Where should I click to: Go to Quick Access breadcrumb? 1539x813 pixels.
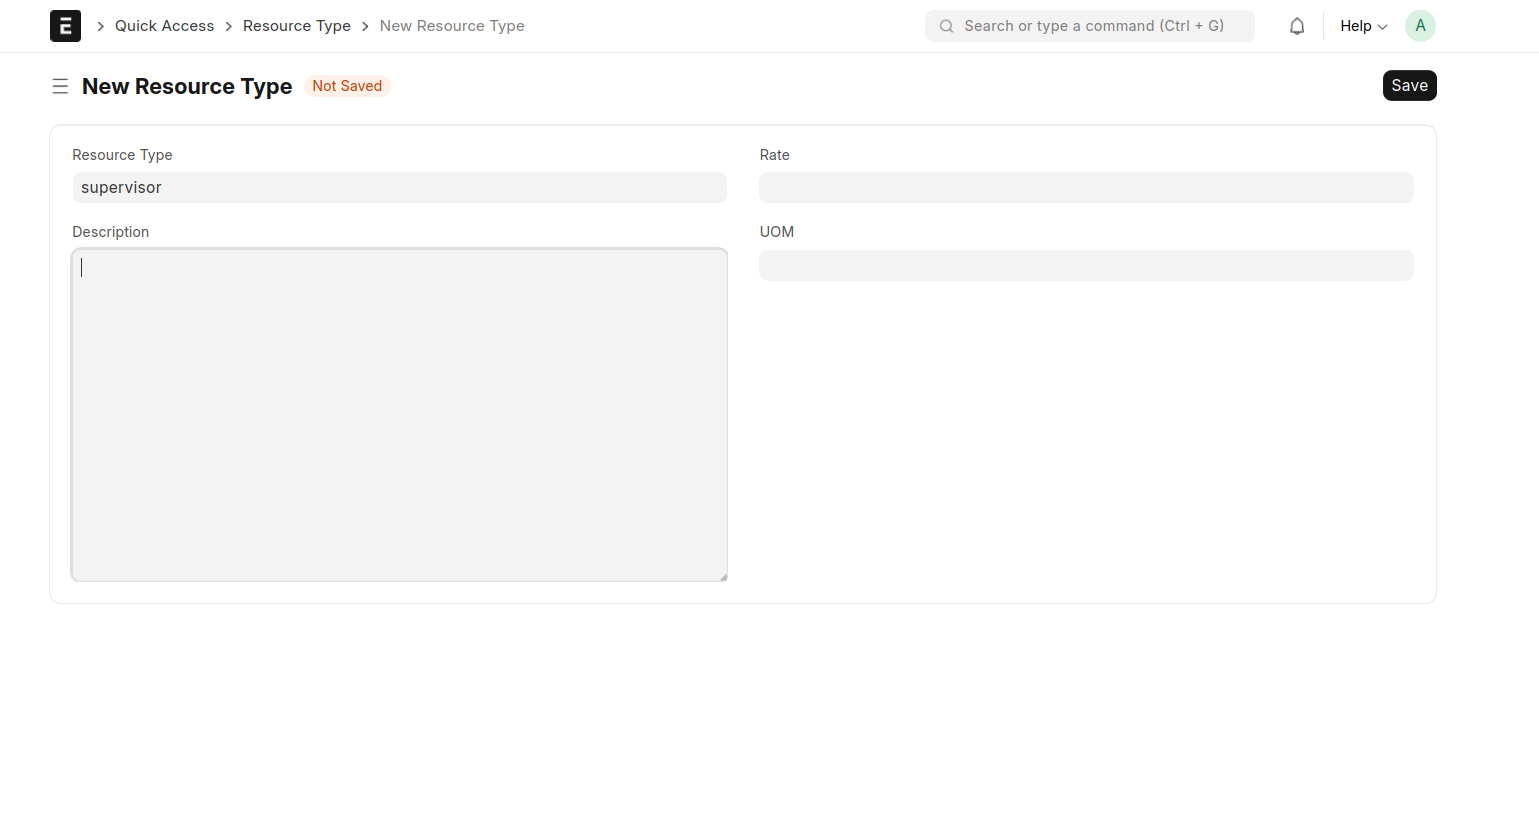pos(164,26)
